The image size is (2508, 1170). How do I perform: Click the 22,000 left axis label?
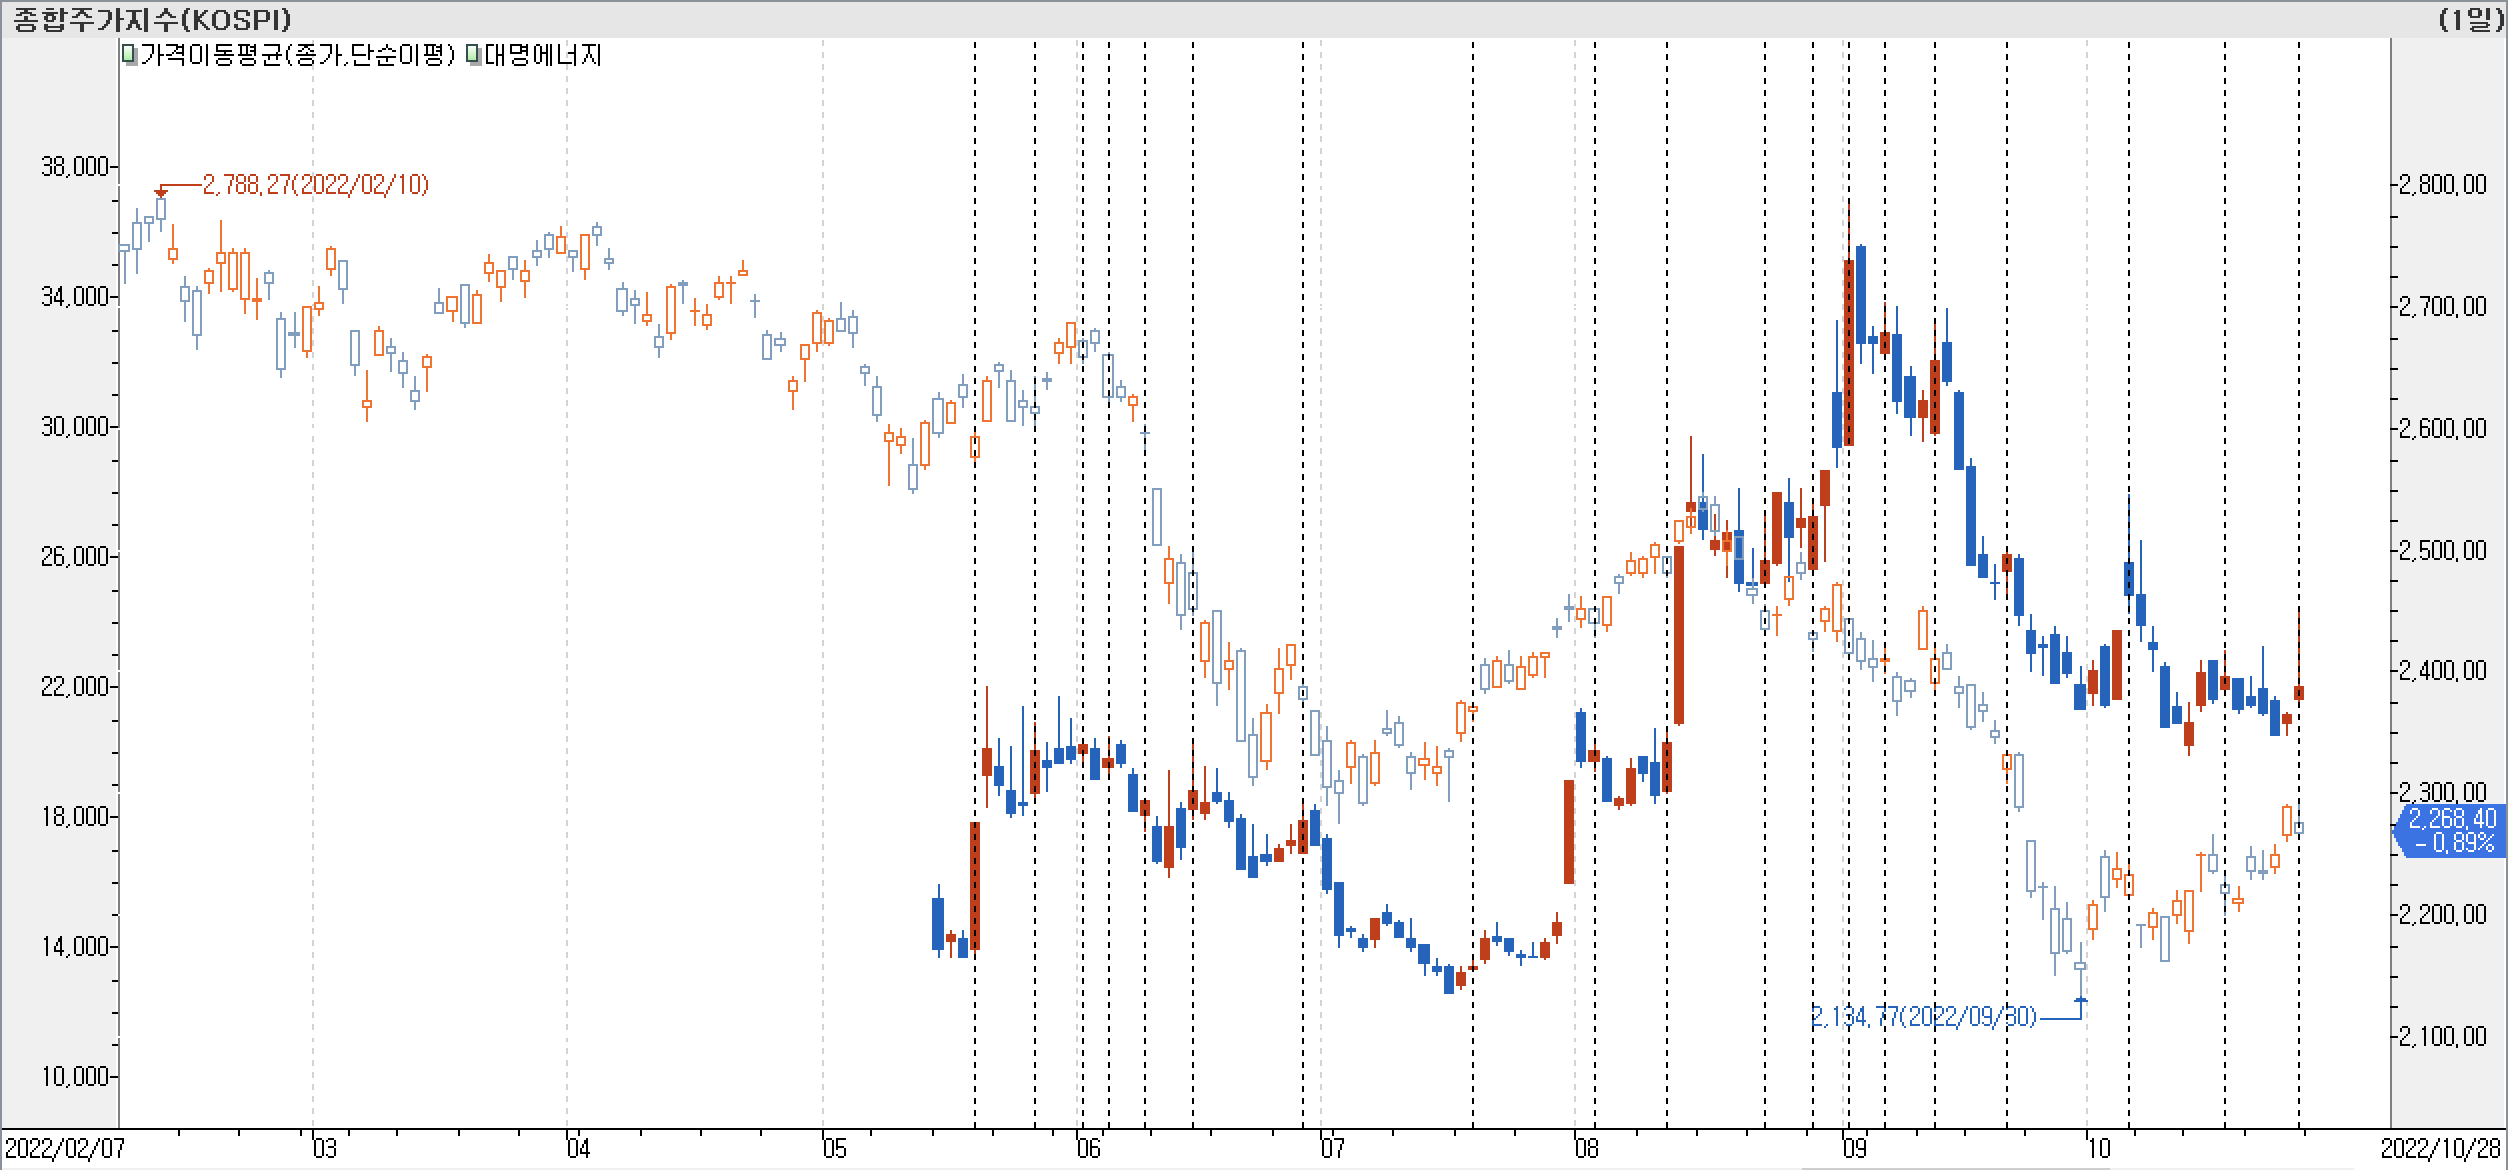74,686
